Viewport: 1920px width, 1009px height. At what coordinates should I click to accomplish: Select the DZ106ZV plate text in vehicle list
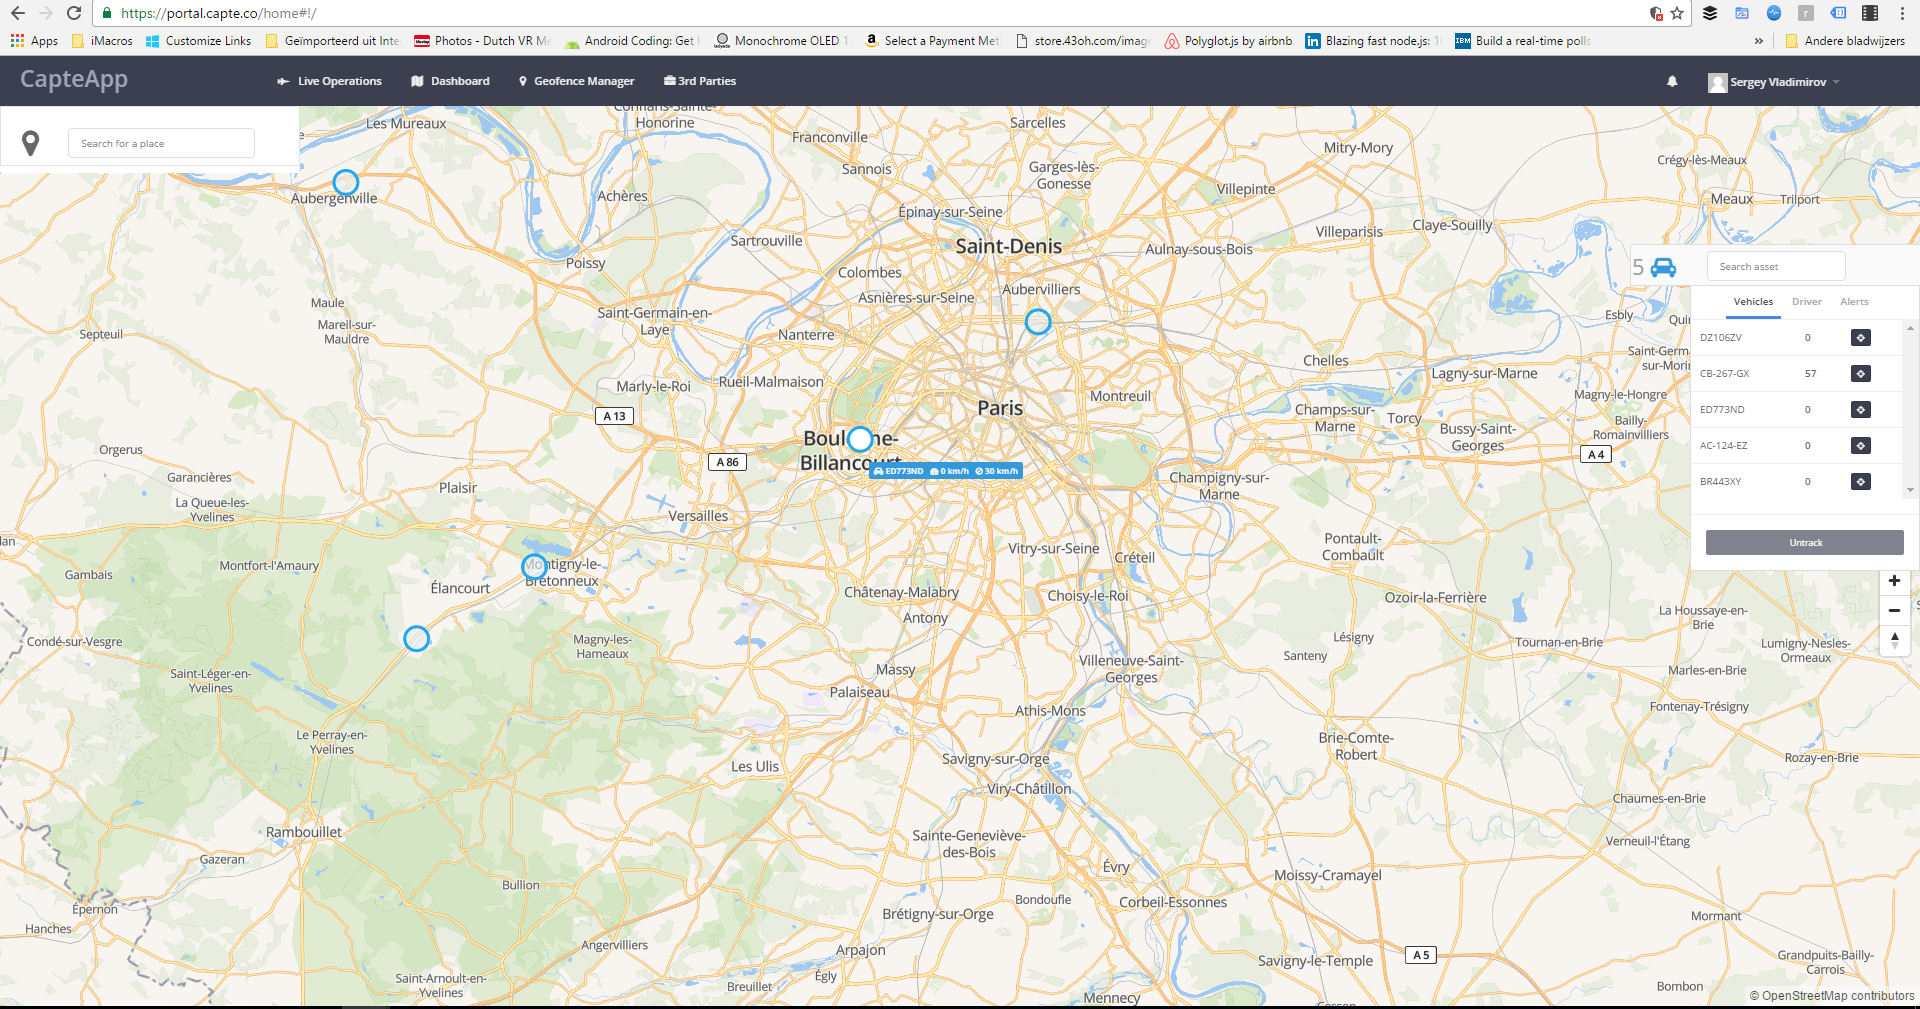click(x=1720, y=338)
